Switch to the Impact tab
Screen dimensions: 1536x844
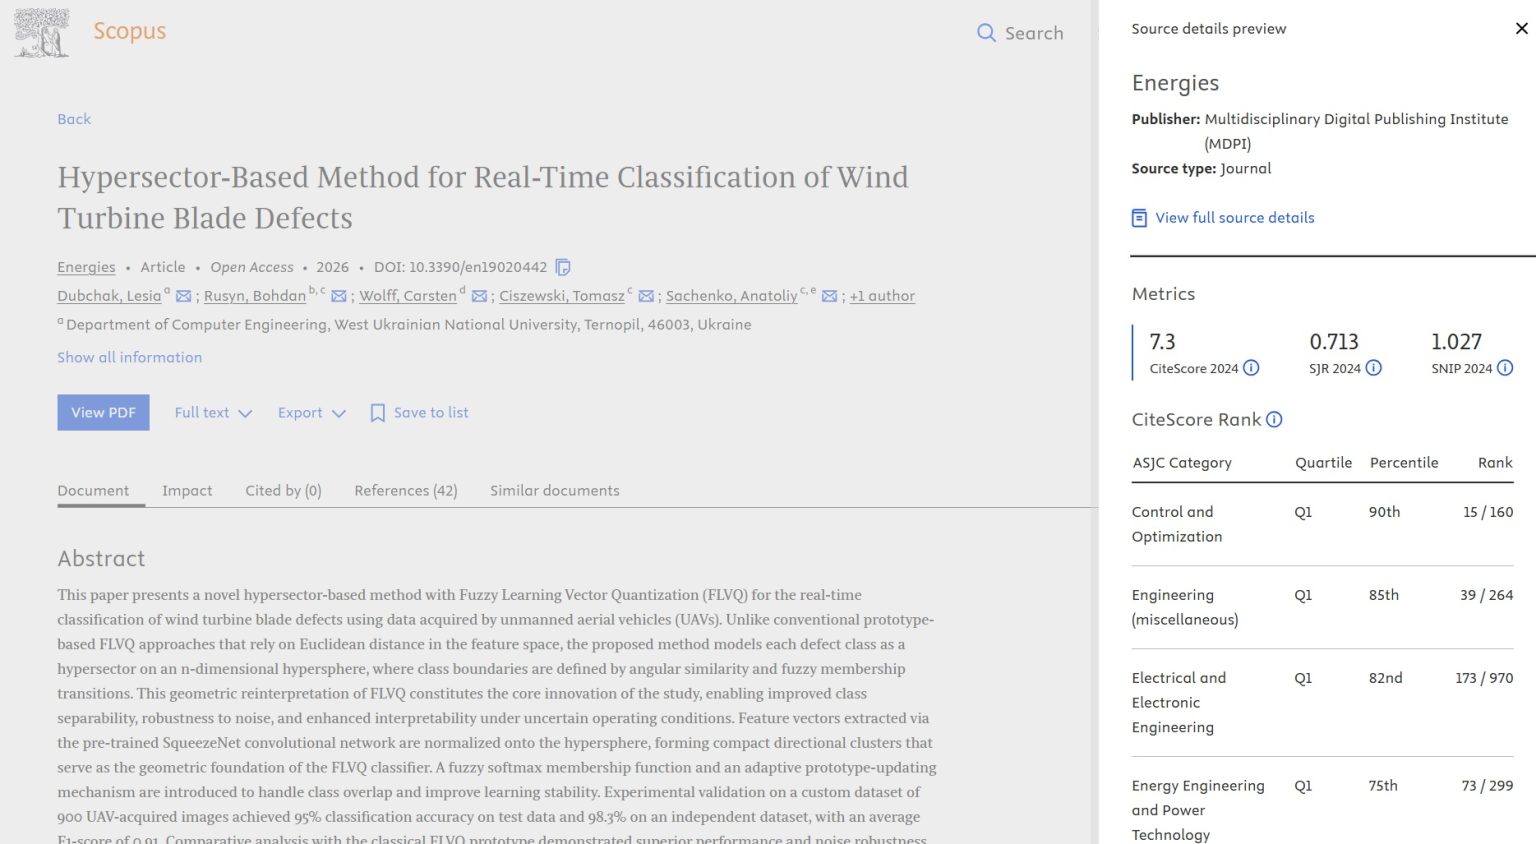pyautogui.click(x=187, y=491)
